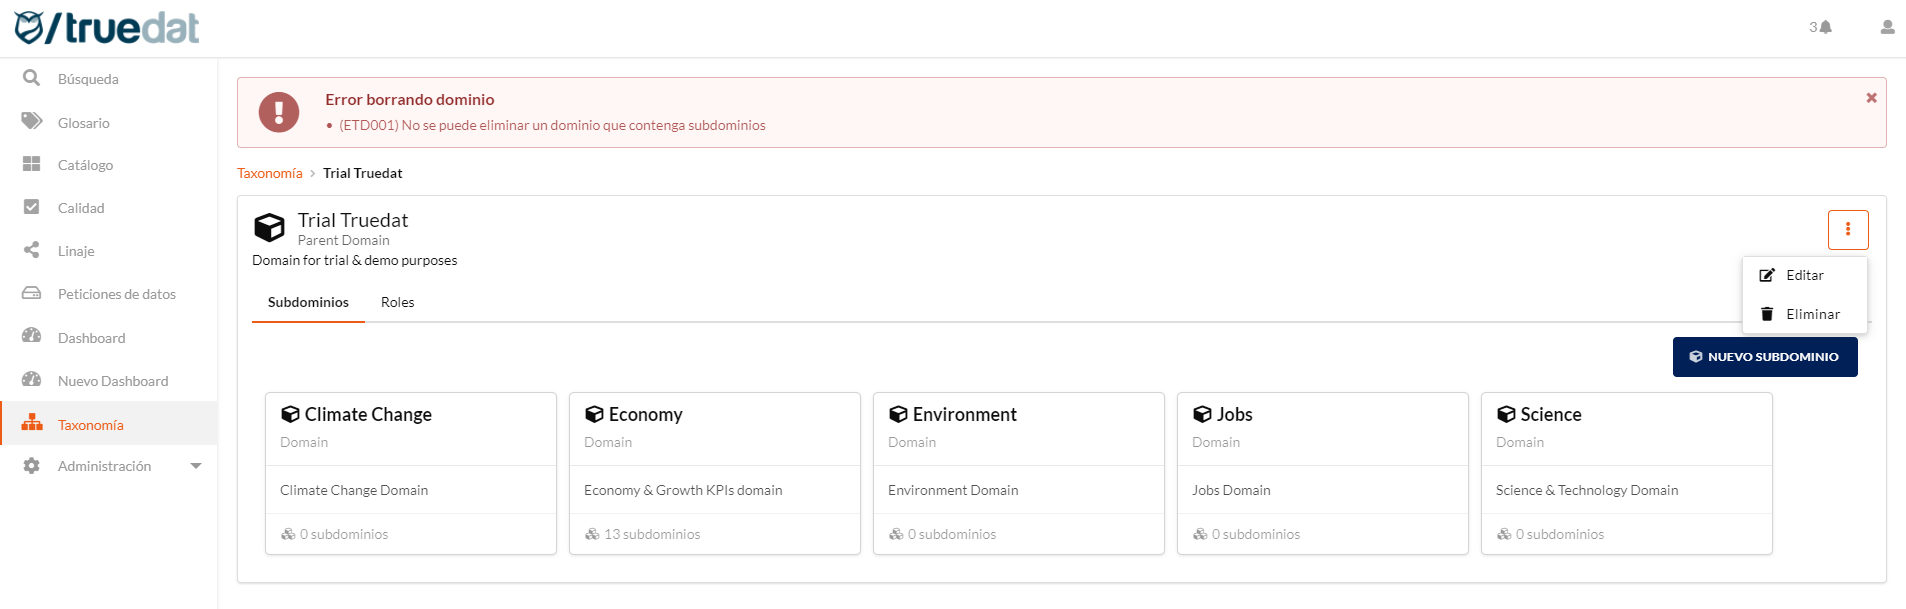Click the Catálogo grid icon
The width and height of the screenshot is (1906, 609).
32,164
